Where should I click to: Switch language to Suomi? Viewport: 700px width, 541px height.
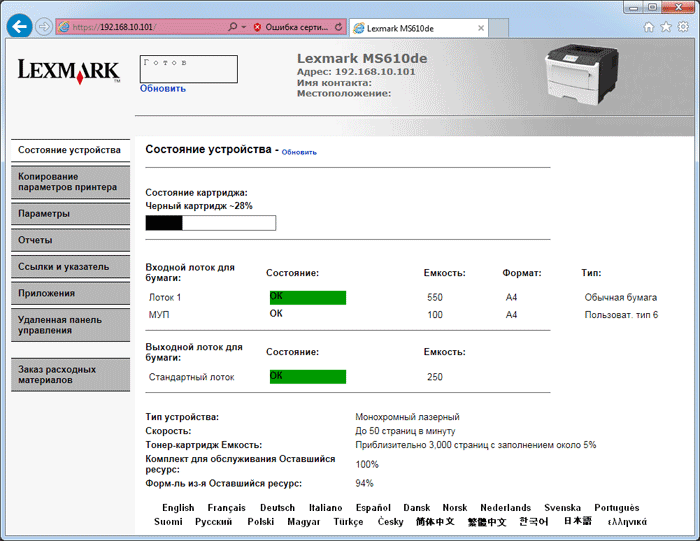point(168,521)
